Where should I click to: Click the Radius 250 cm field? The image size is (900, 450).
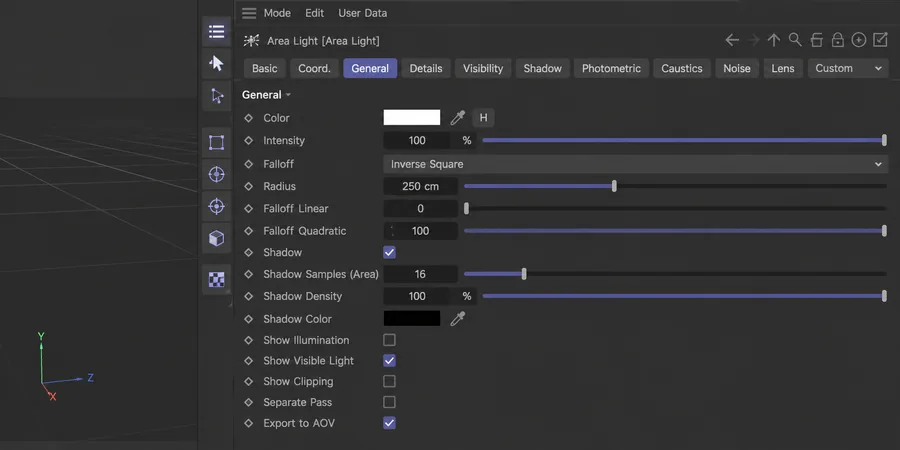[x=420, y=186]
